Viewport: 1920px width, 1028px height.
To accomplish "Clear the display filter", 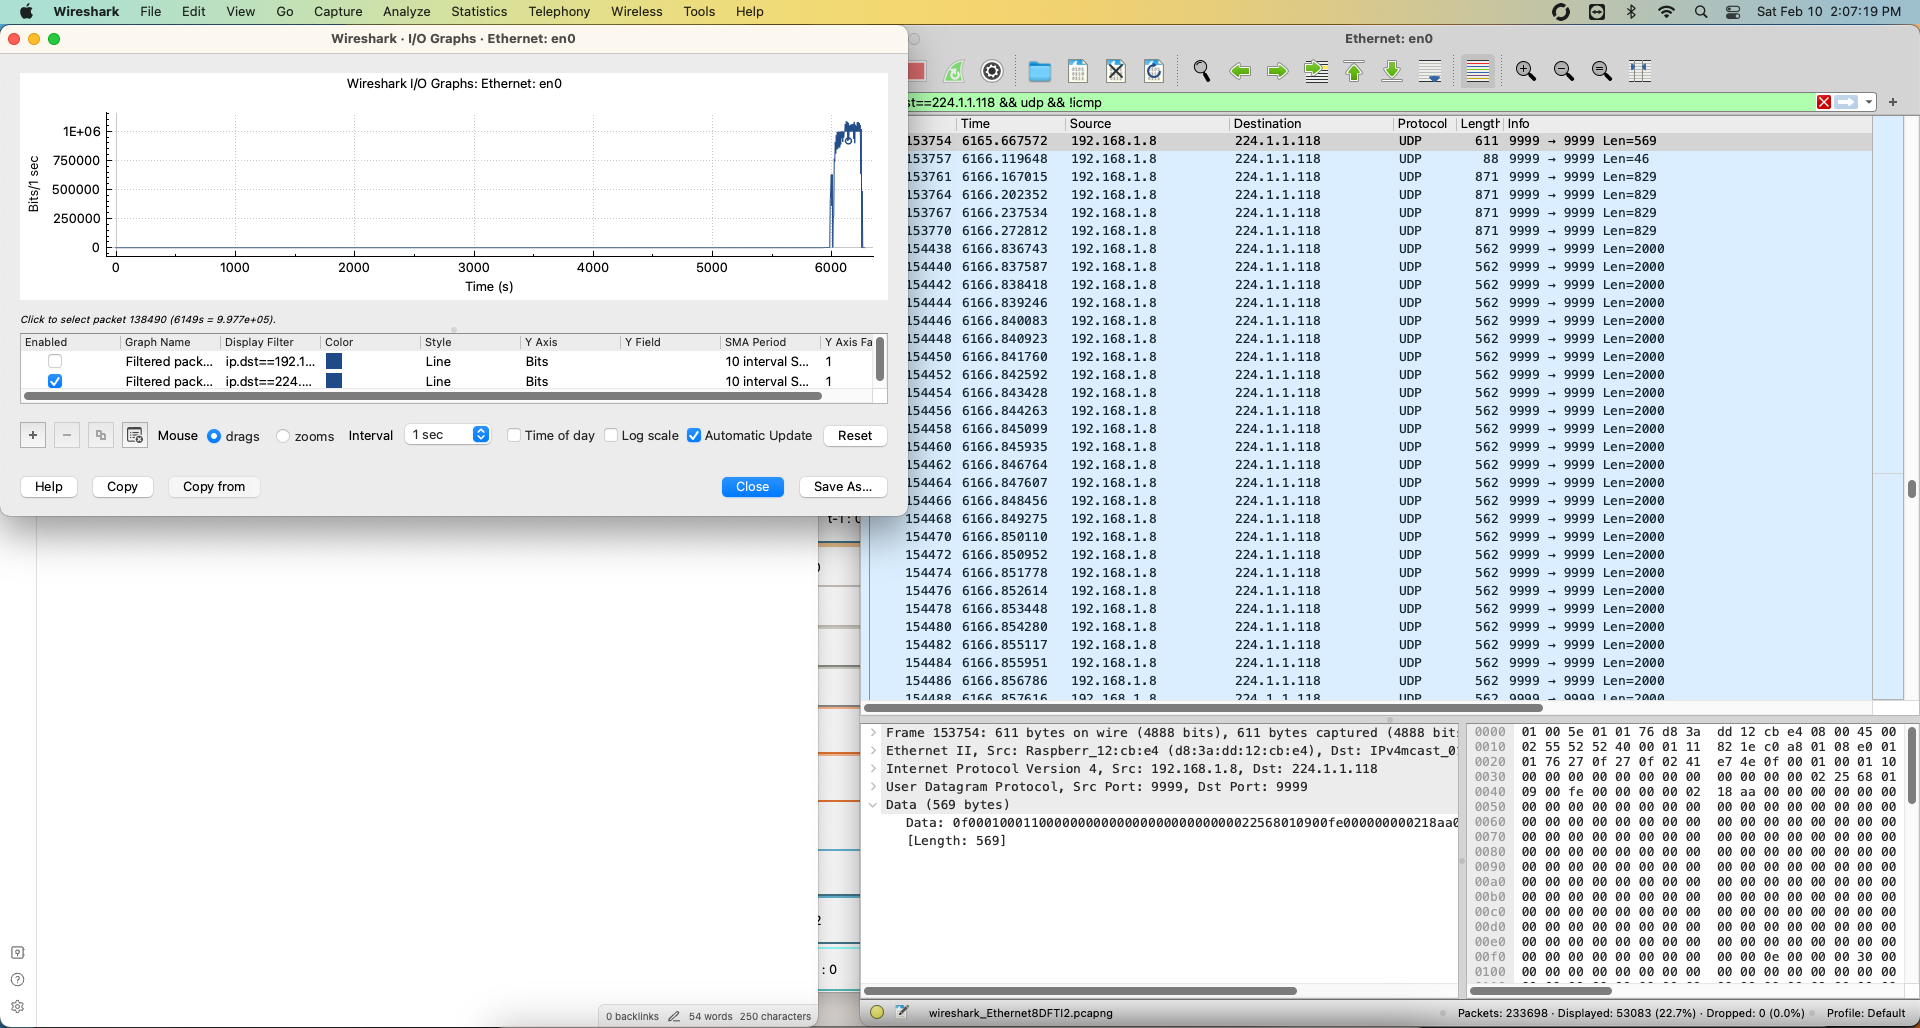I will click(x=1824, y=102).
